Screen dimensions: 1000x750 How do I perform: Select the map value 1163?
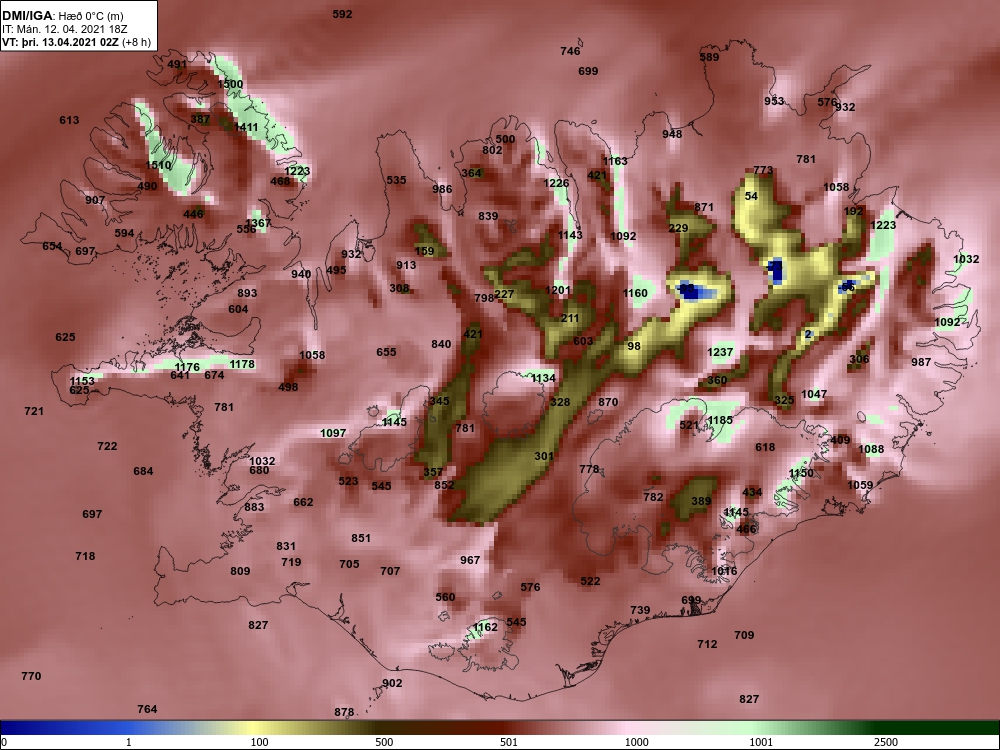click(x=615, y=161)
